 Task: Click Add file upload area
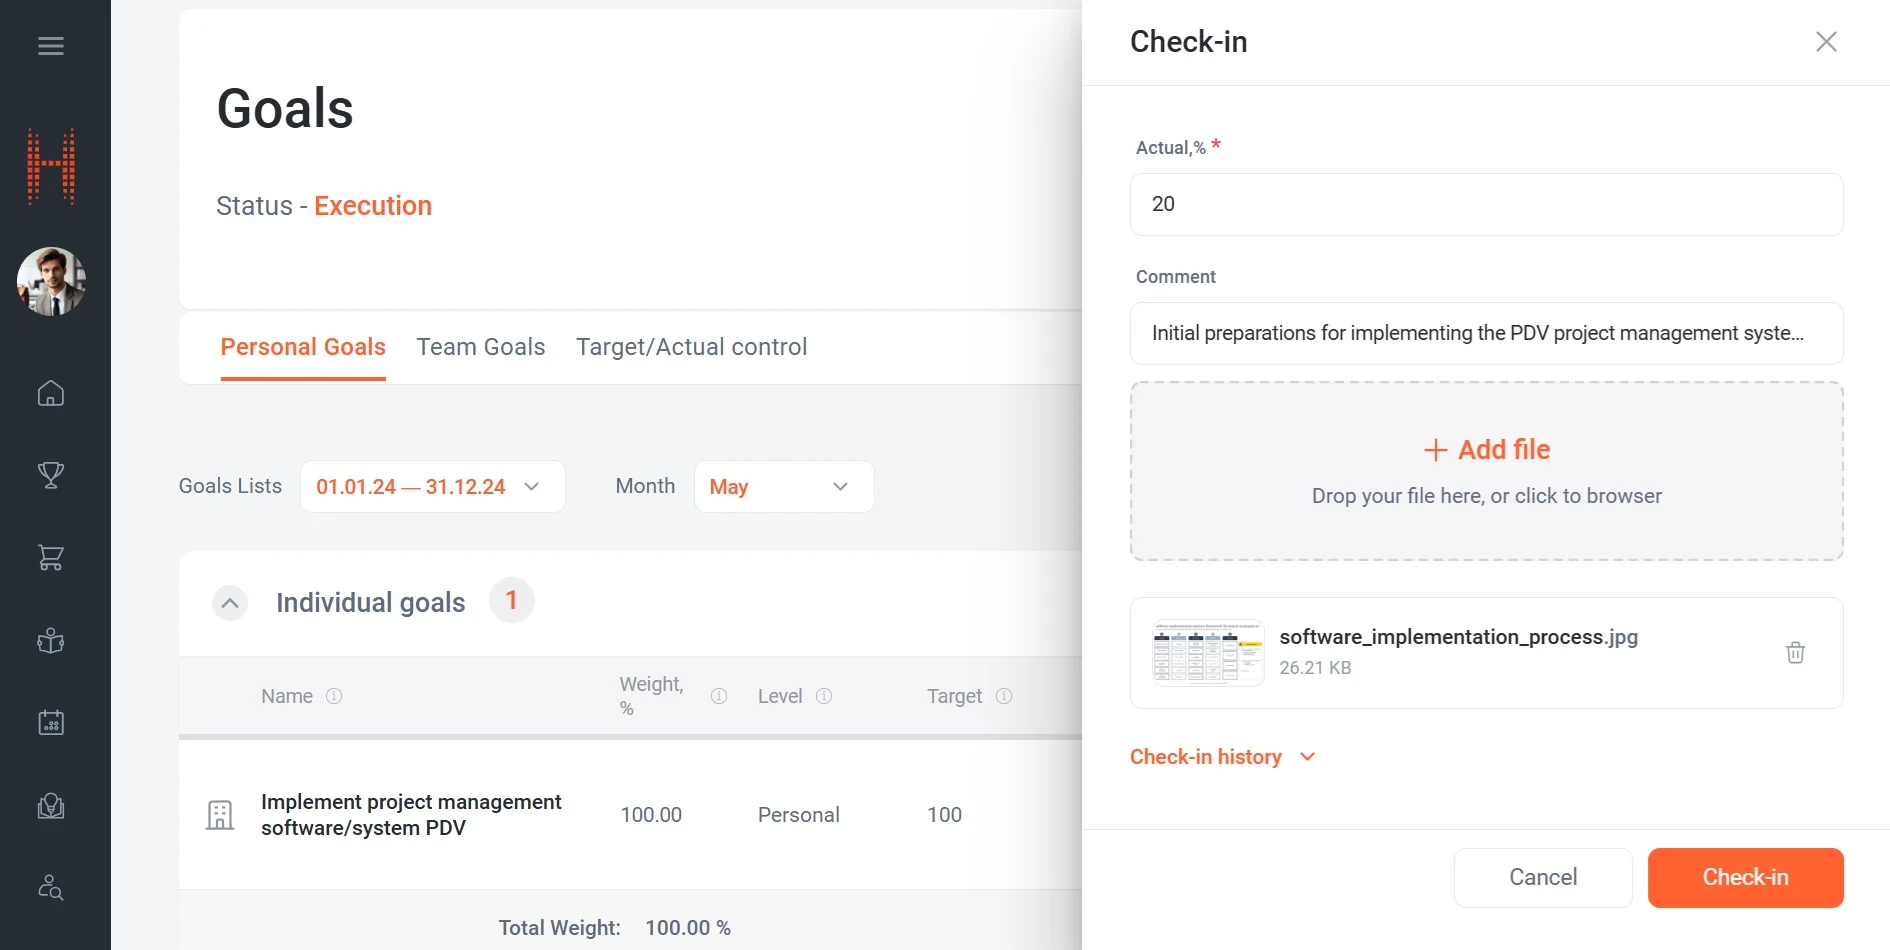[x=1486, y=470]
